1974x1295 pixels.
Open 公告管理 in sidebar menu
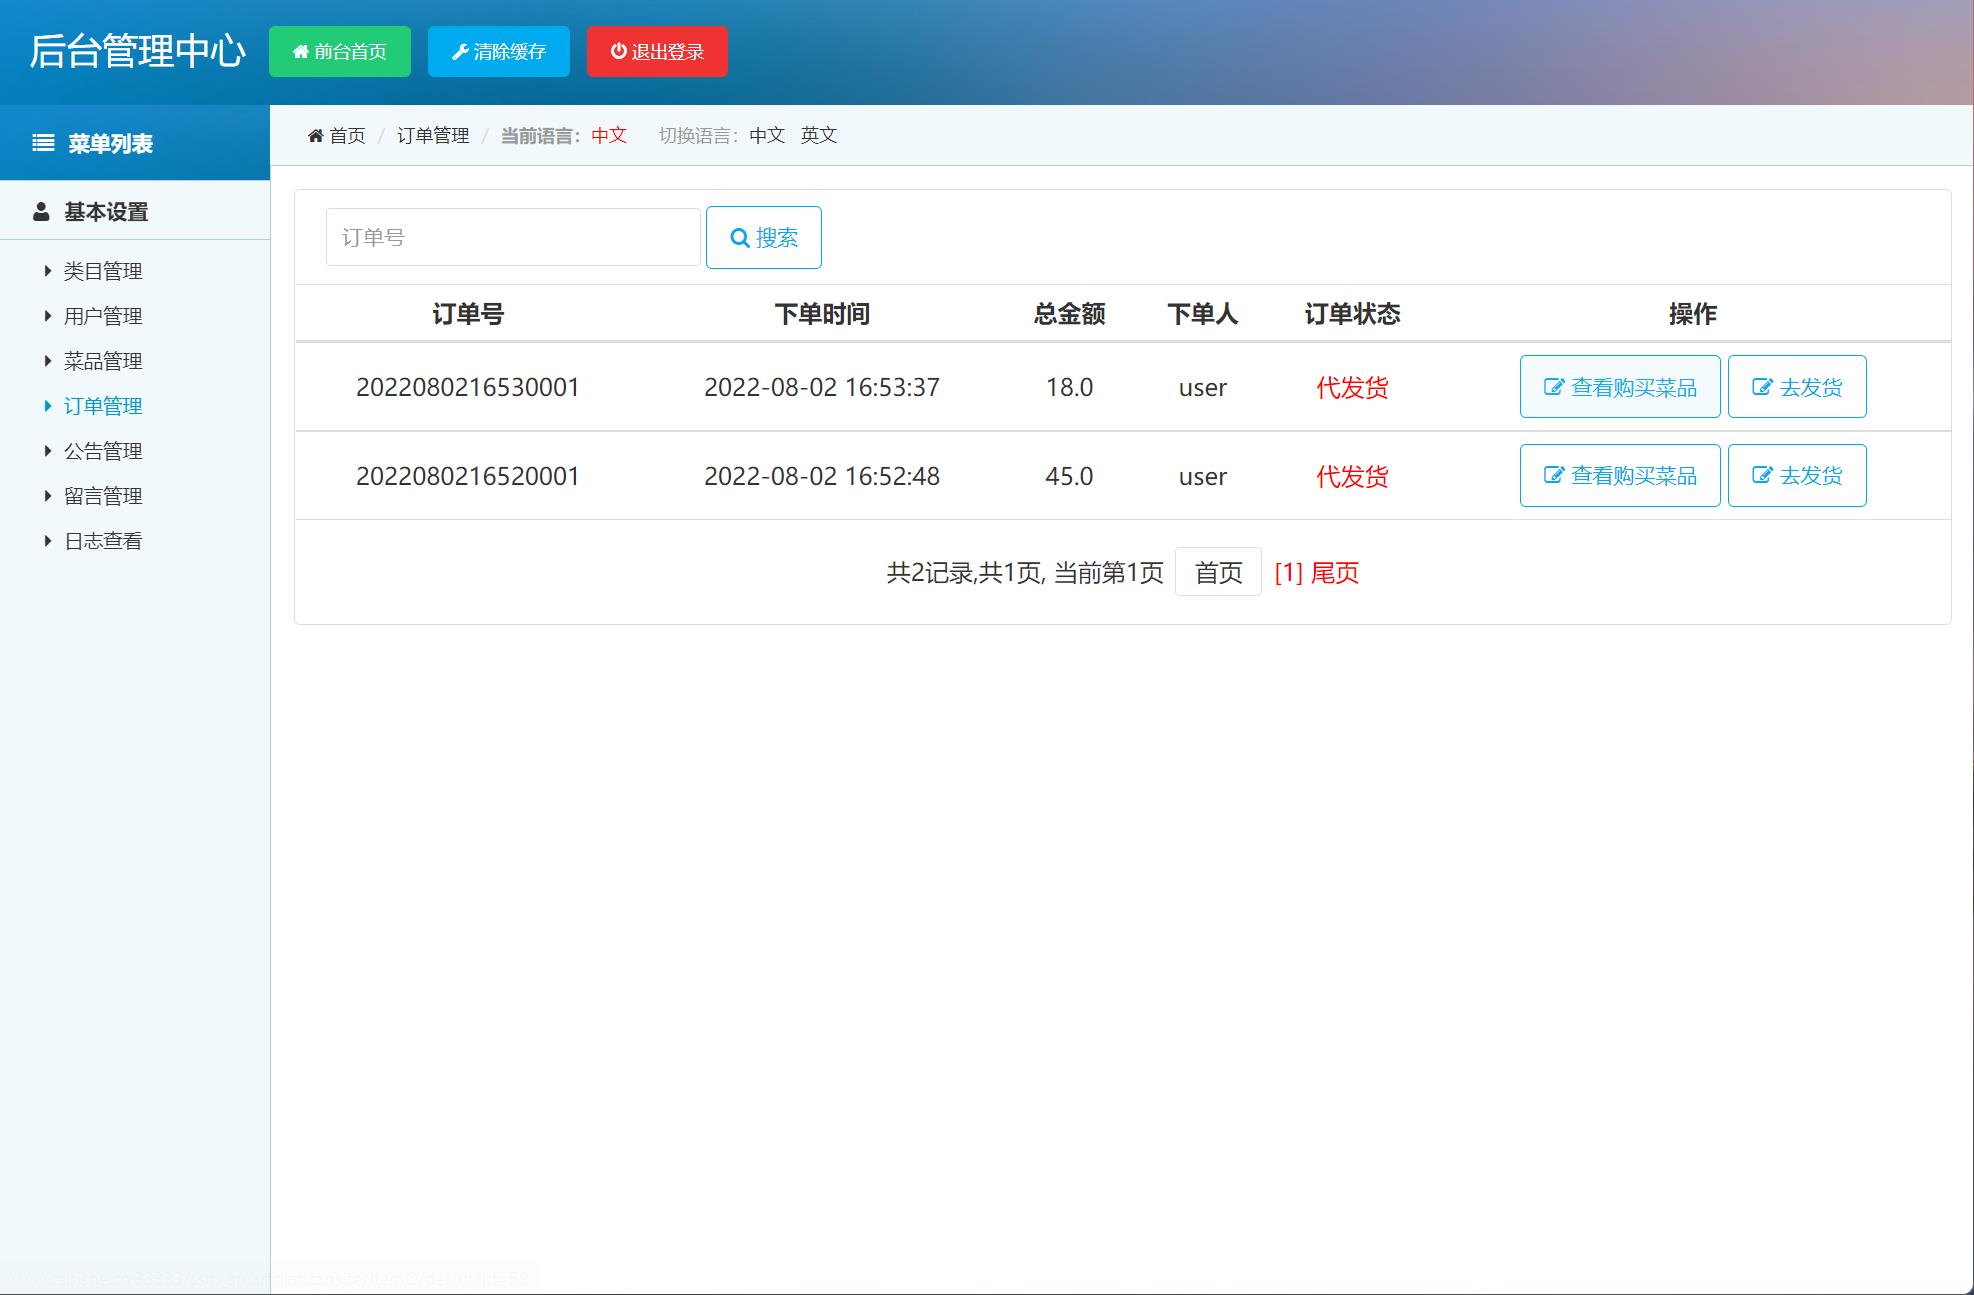[x=103, y=451]
